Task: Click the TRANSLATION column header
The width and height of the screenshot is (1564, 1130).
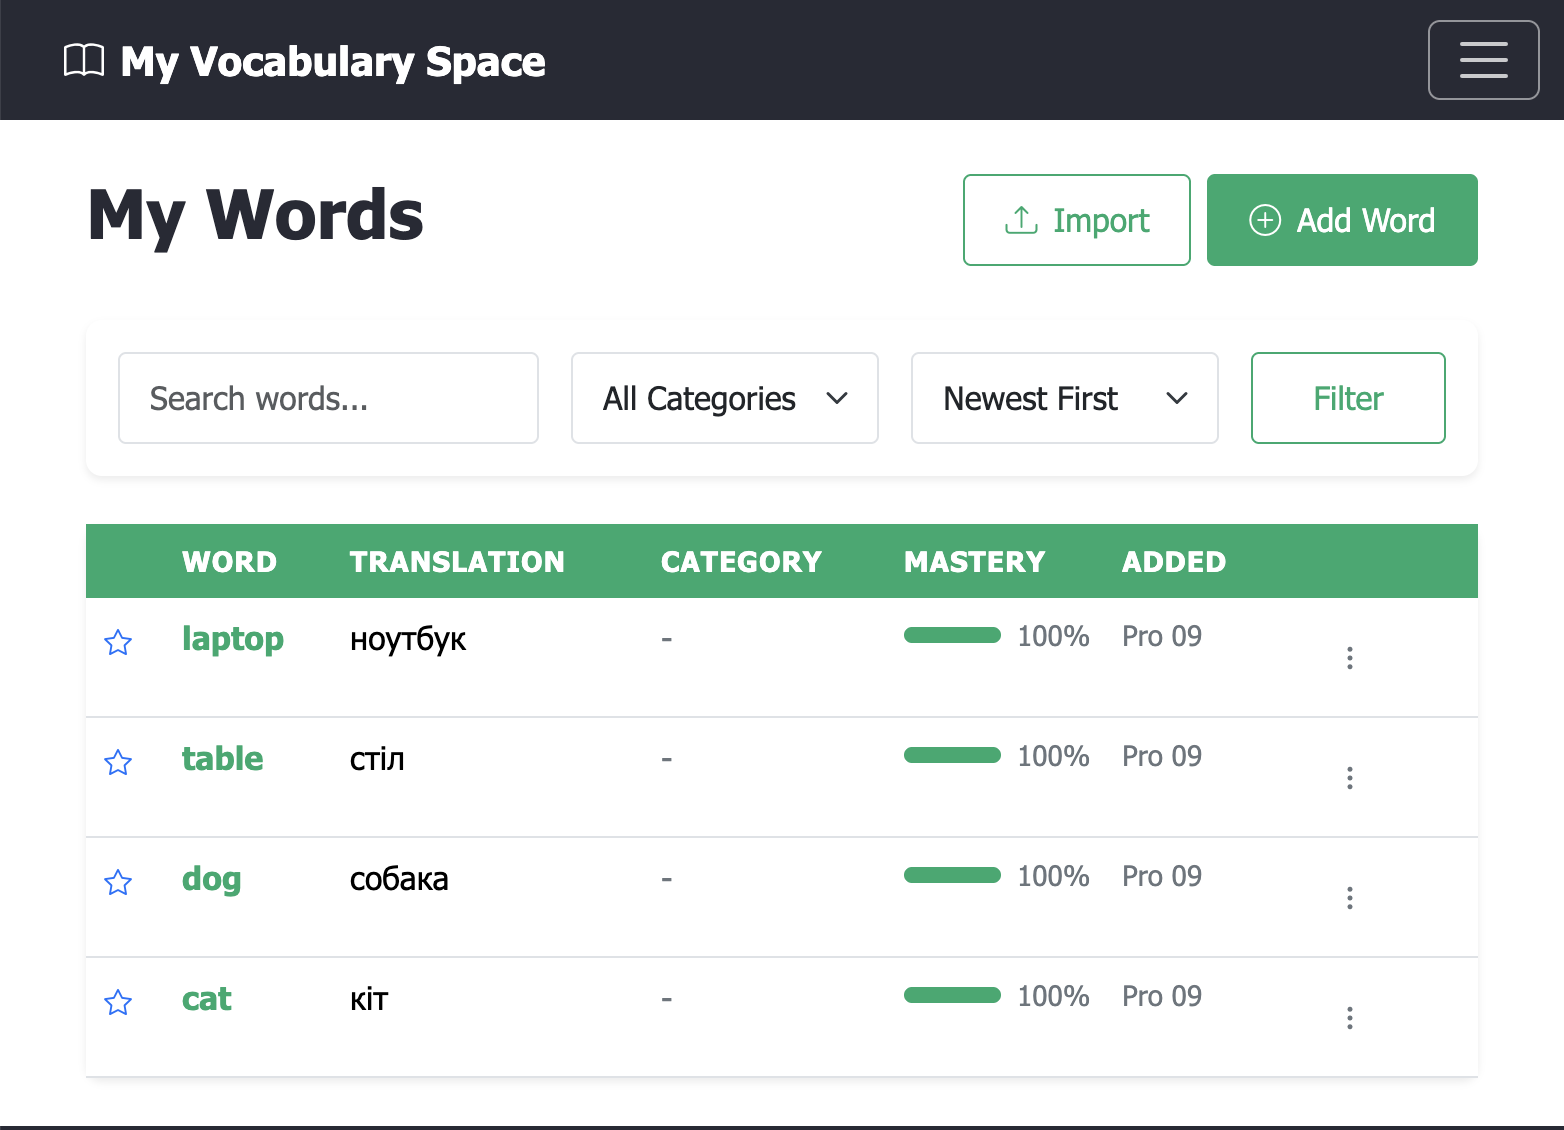Action: 457,562
